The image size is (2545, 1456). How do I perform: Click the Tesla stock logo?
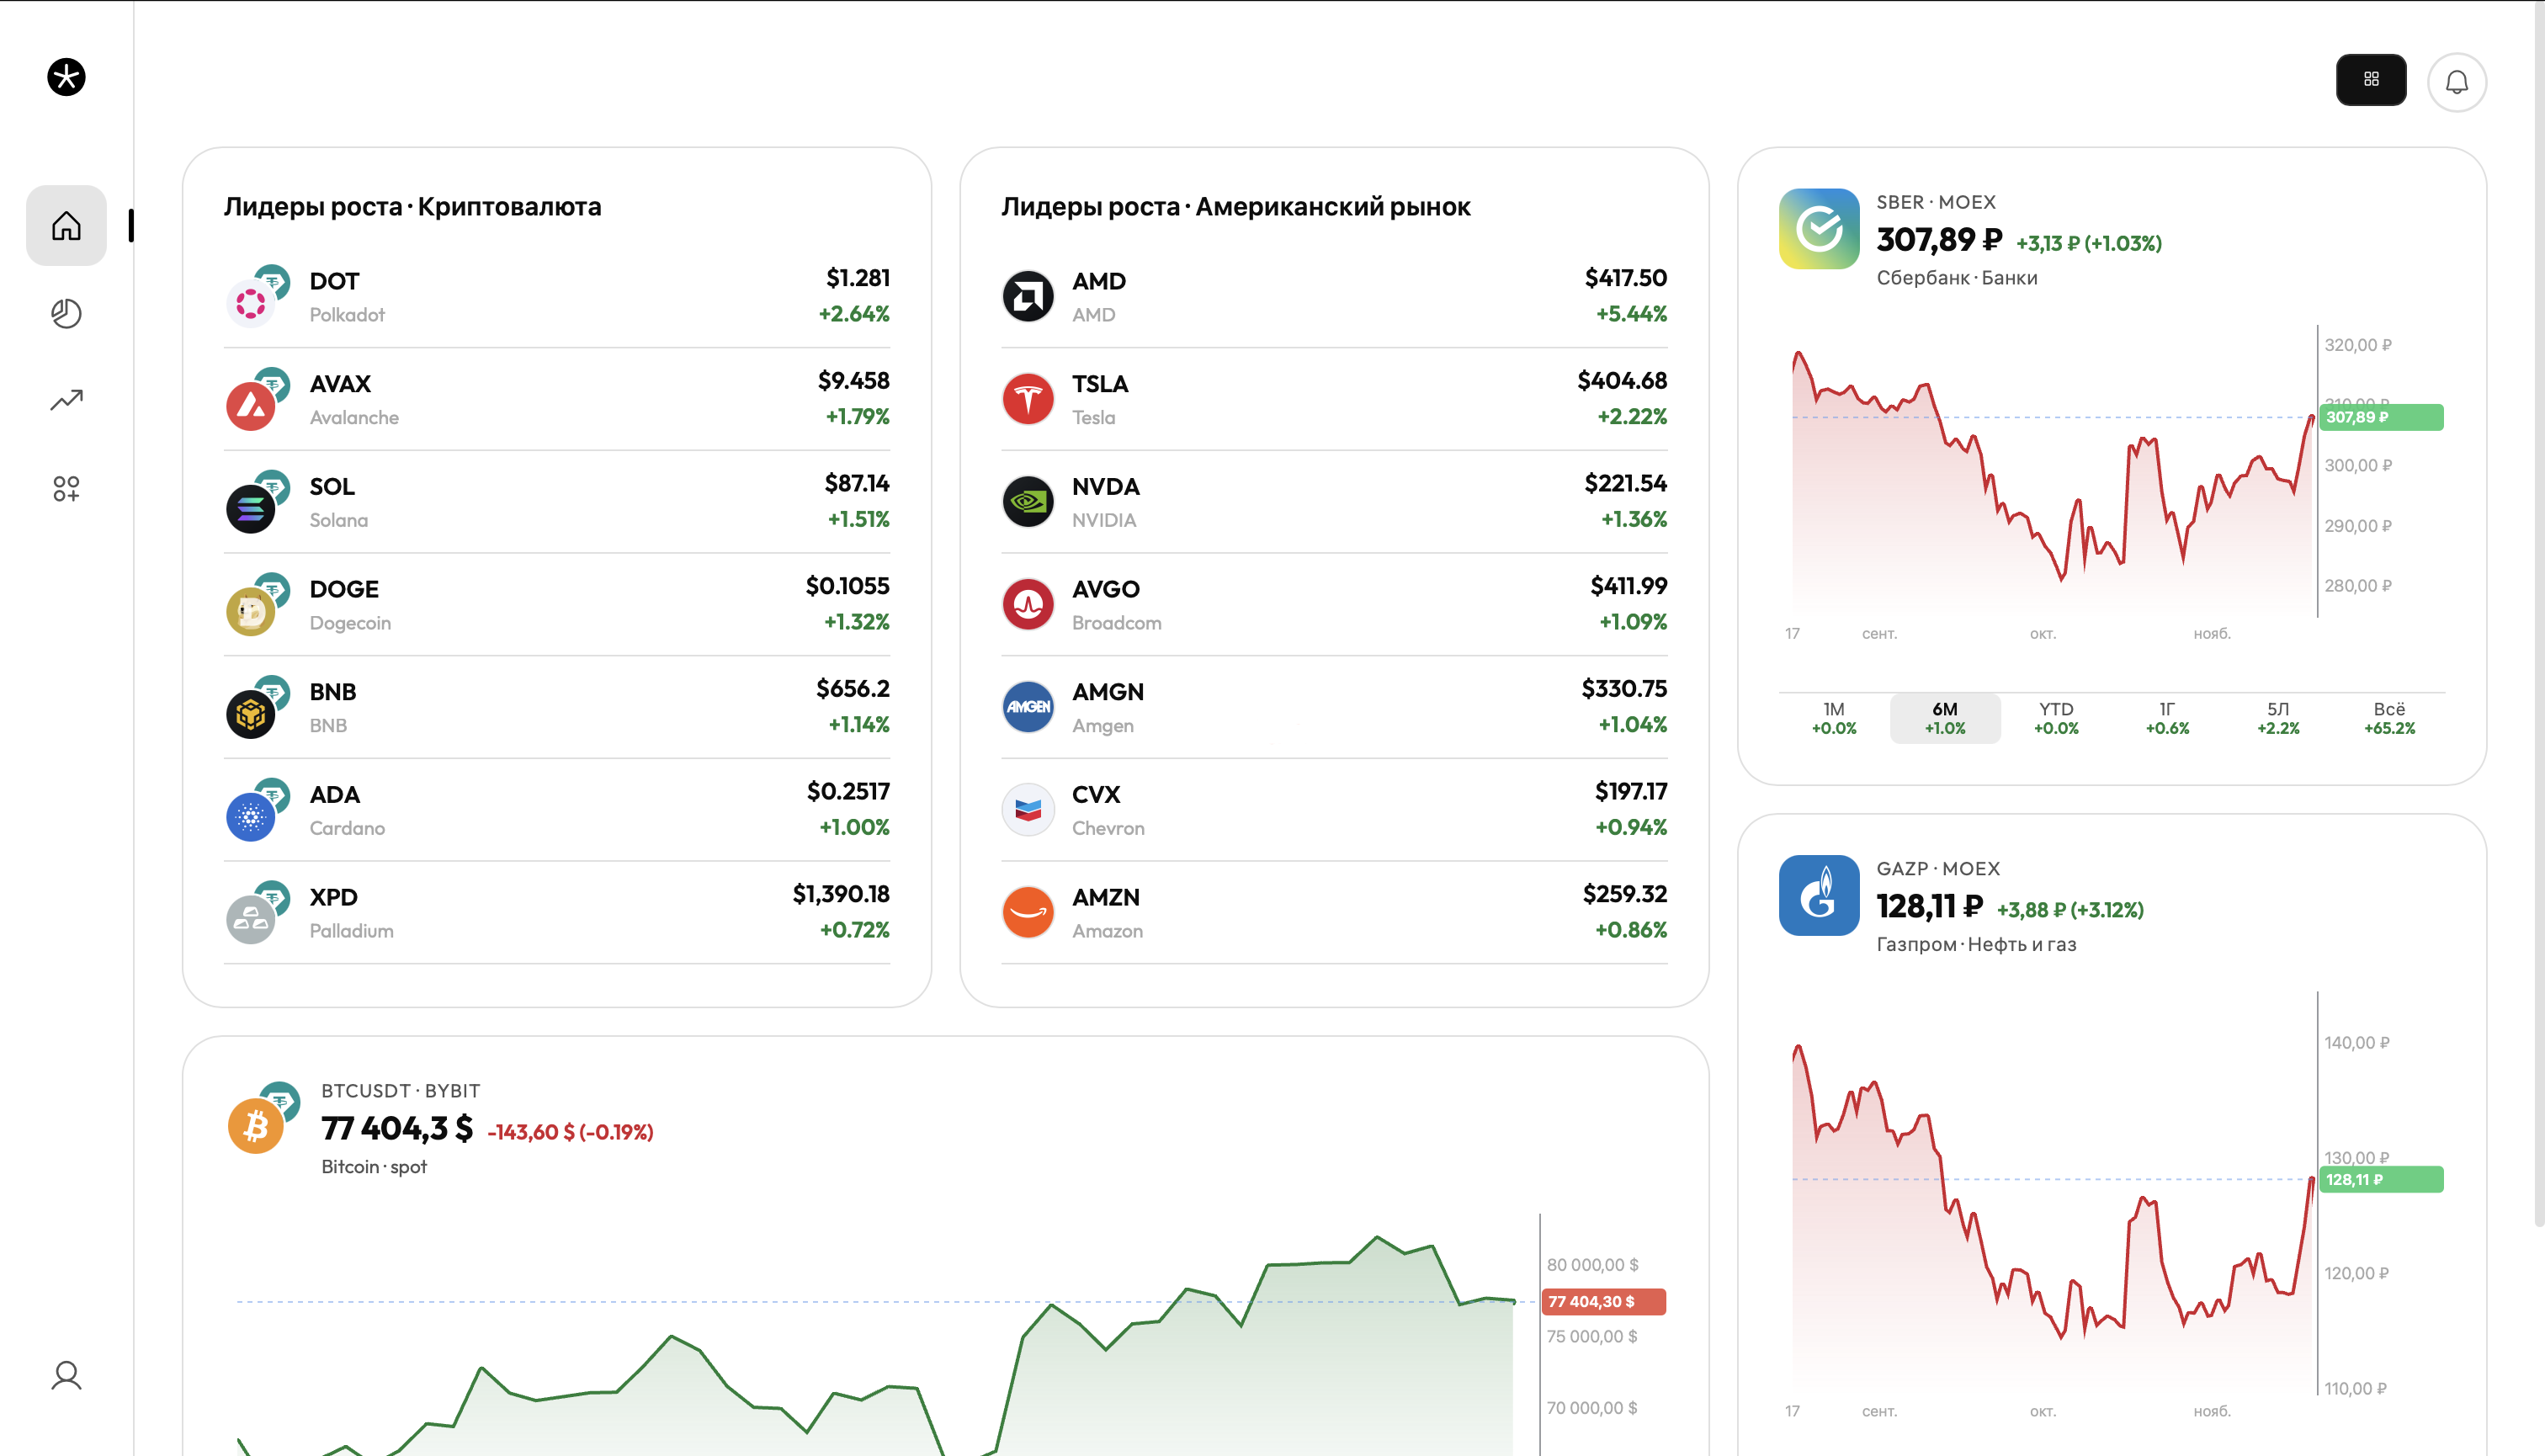pos(1028,399)
